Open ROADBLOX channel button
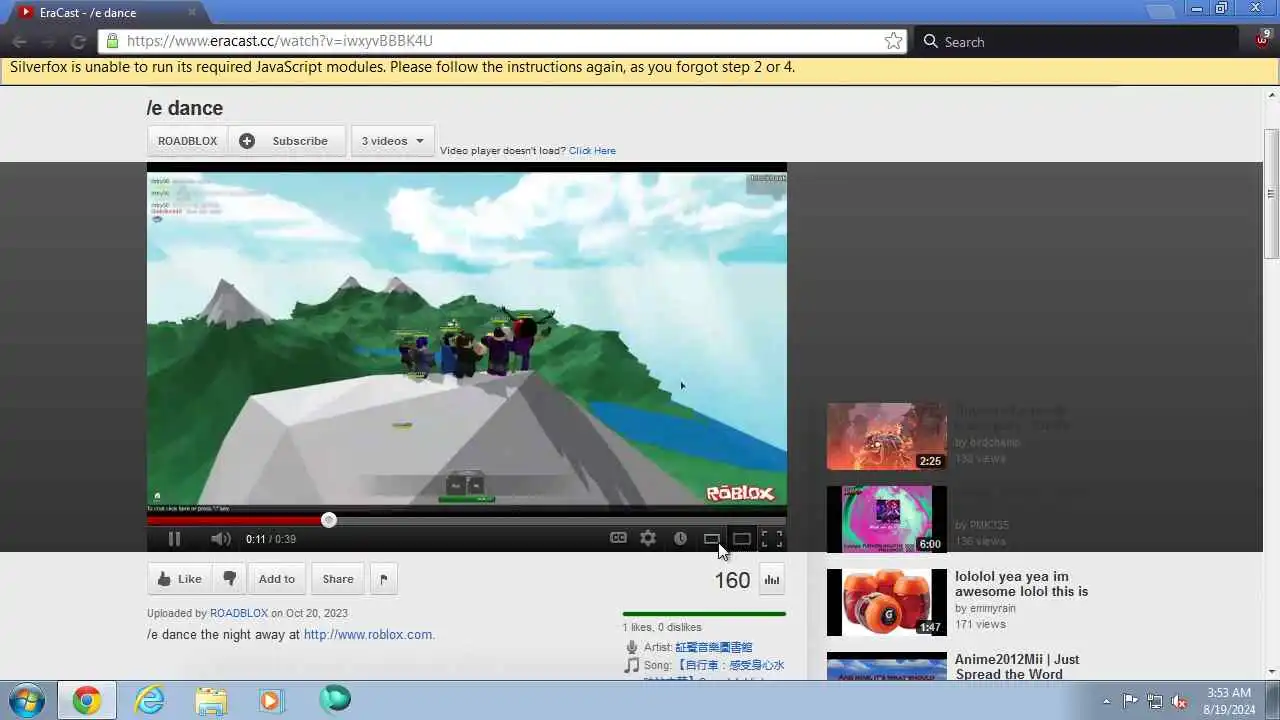The width and height of the screenshot is (1280, 720). click(187, 141)
